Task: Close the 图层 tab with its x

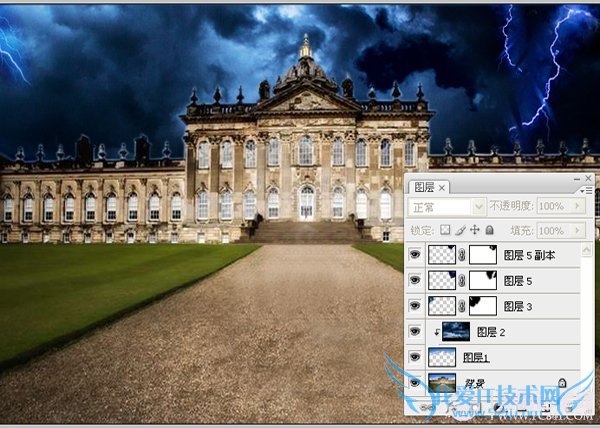Action: point(442,187)
